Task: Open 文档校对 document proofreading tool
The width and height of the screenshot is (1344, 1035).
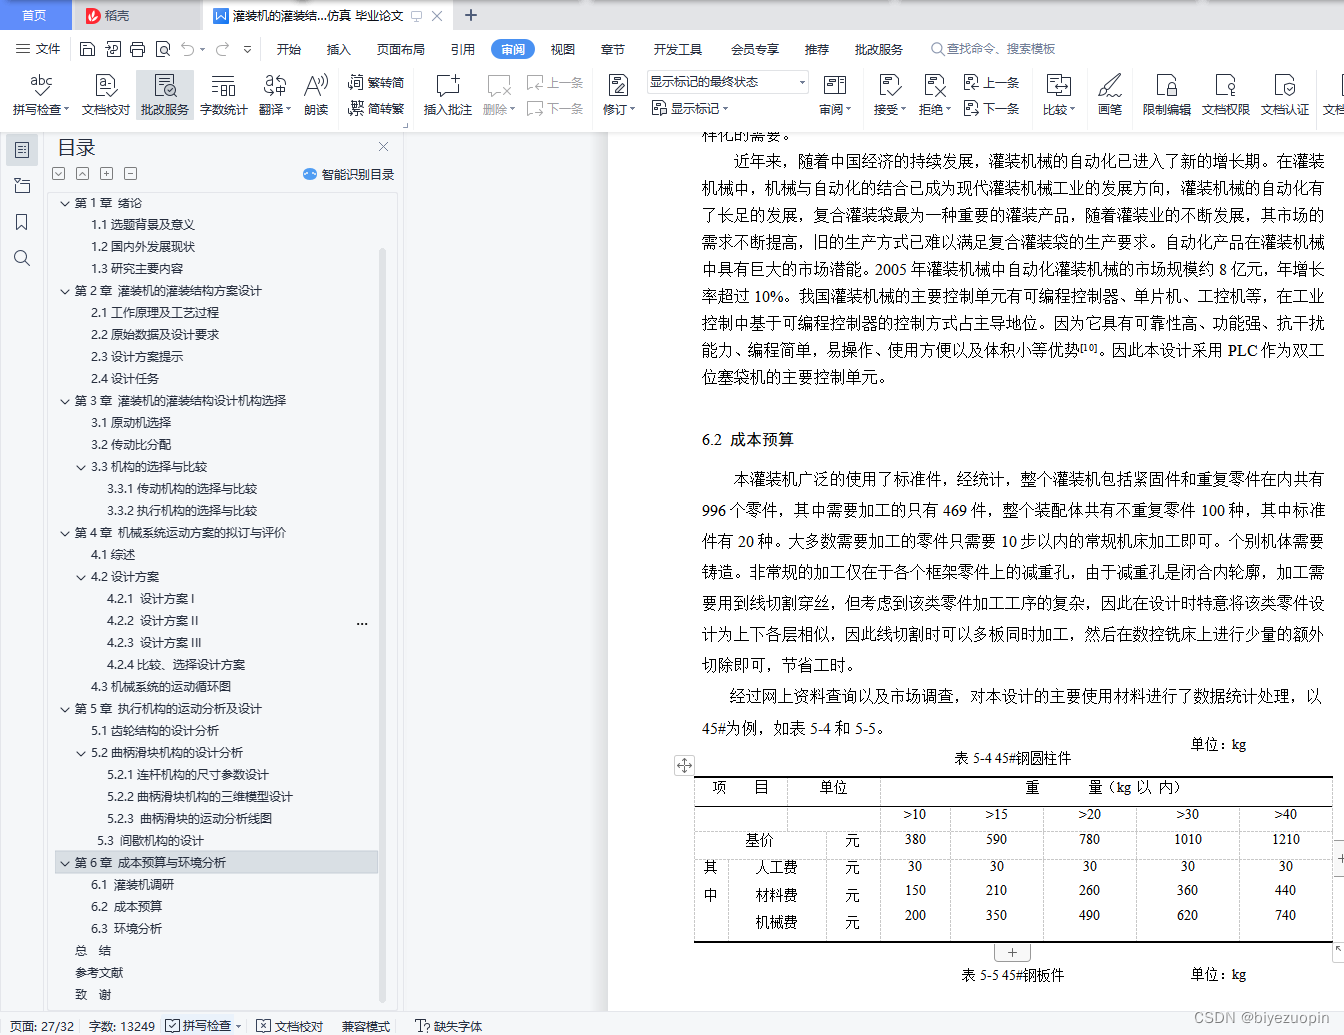Action: click(x=106, y=95)
